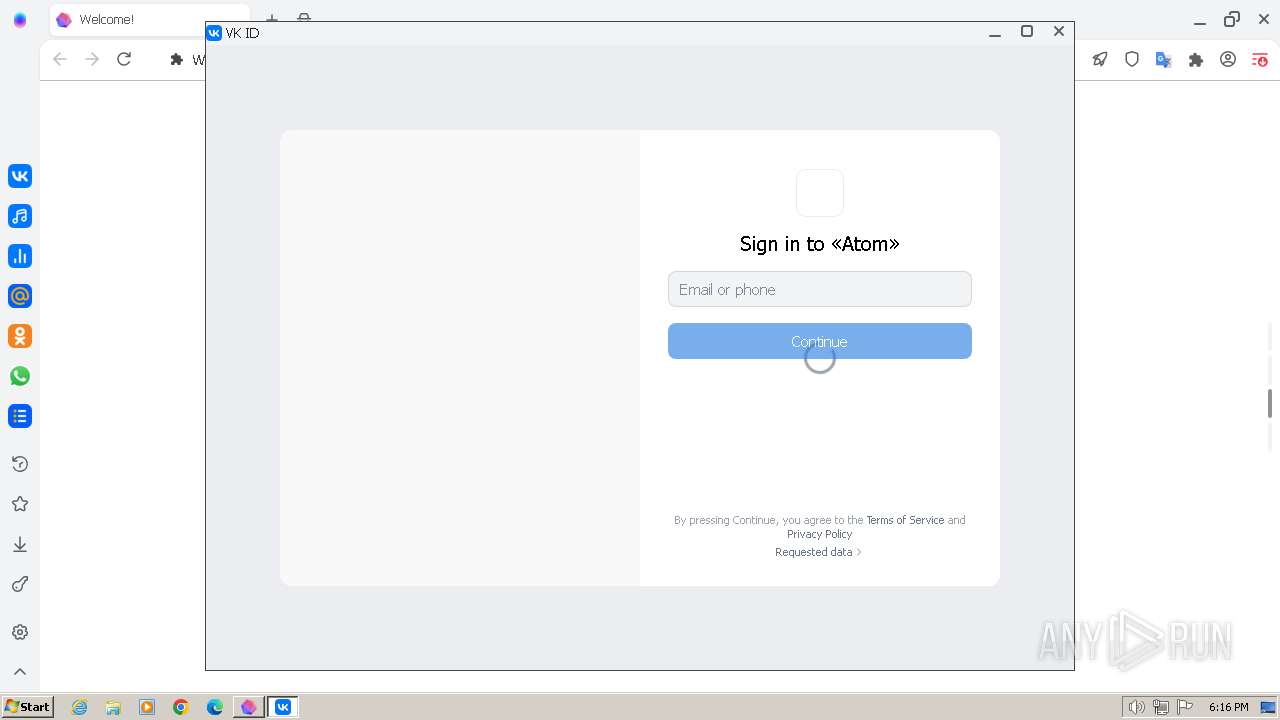Screen dimensions: 1280x720
Task: Open WhatsApp sidebar icon
Action: coord(20,376)
